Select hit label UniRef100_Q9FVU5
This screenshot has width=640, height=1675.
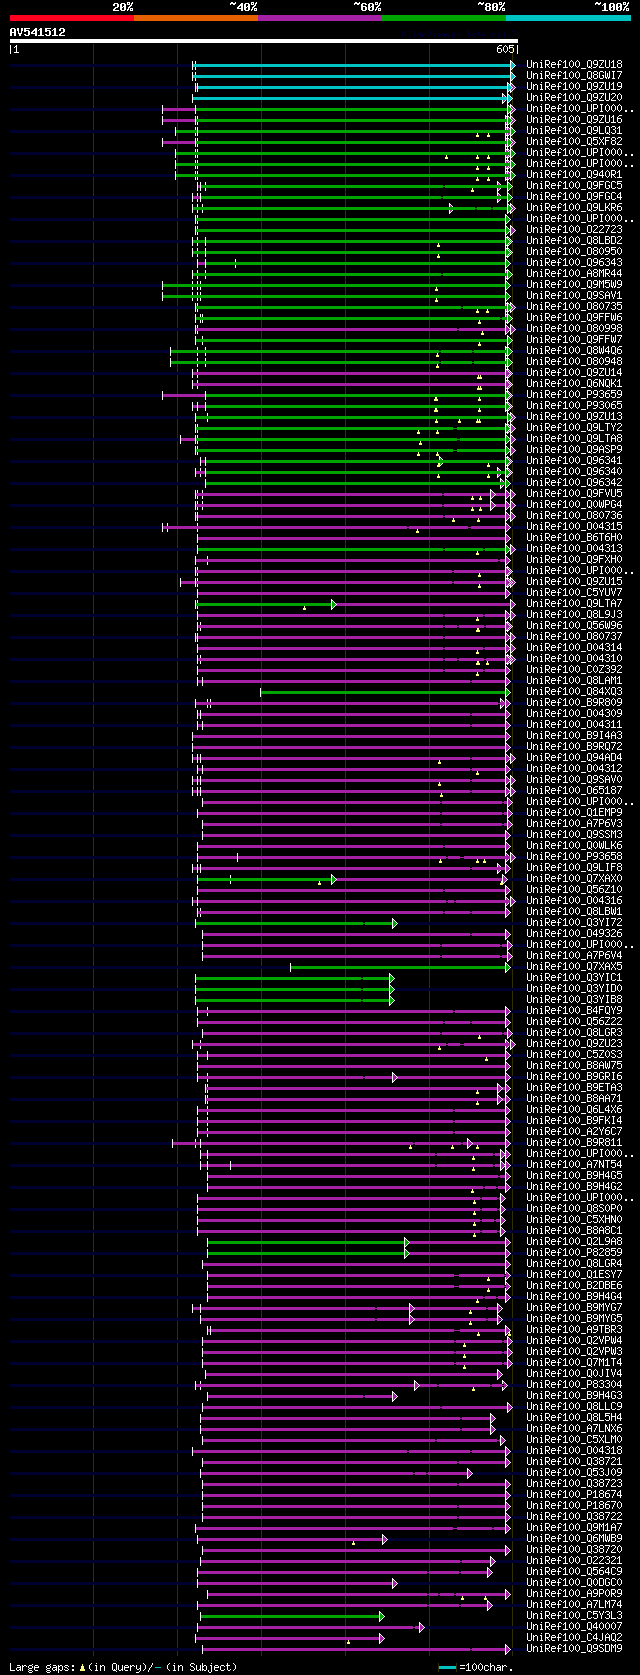tap(574, 493)
